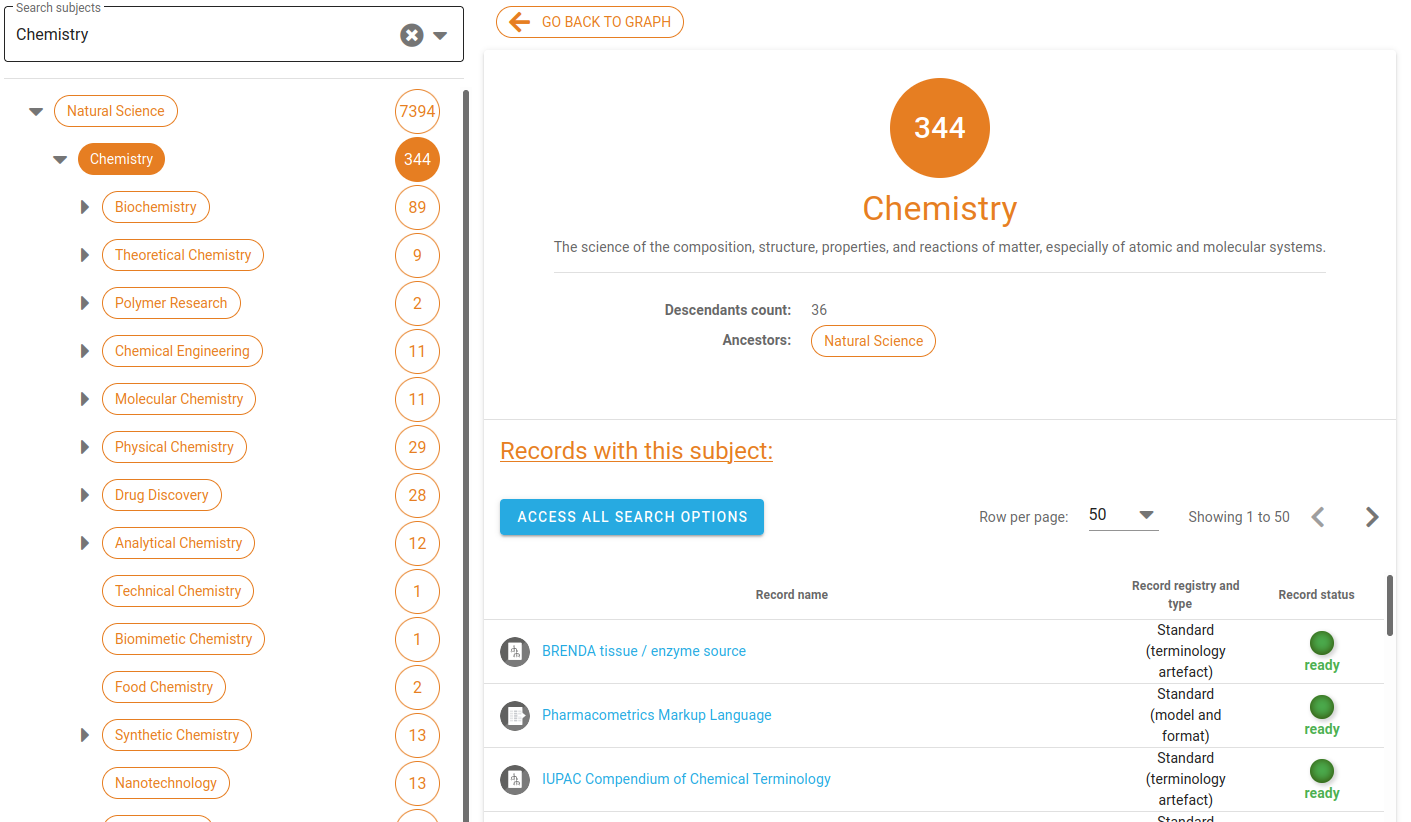Image resolution: width=1411 pixels, height=822 pixels.
Task: Expand the Analytical Chemistry subtree
Action: click(x=85, y=543)
